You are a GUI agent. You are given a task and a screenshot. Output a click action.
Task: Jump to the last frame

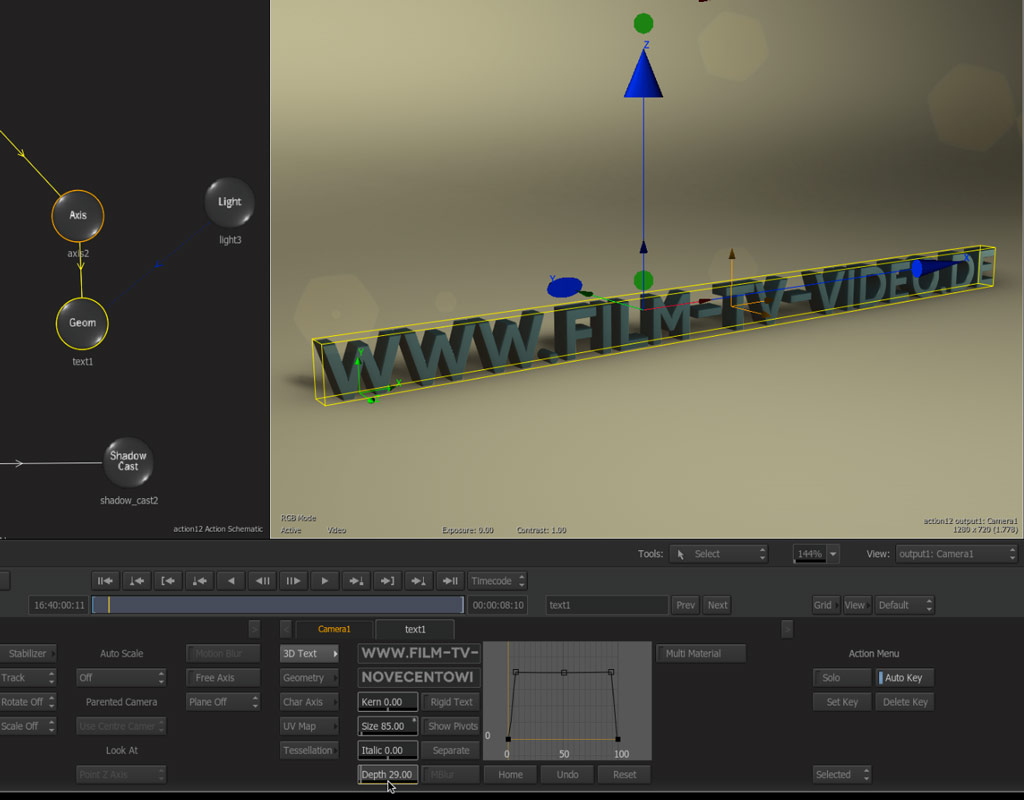click(451, 581)
